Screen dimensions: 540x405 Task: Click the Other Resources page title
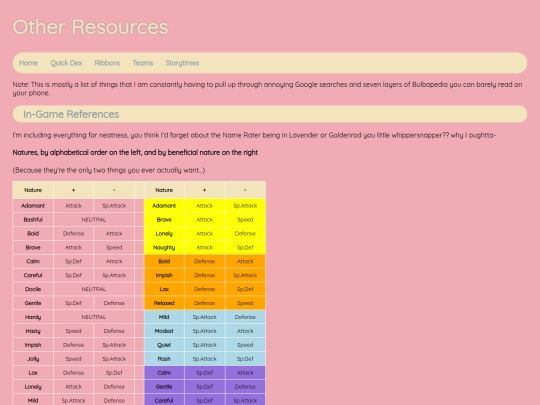(90, 27)
